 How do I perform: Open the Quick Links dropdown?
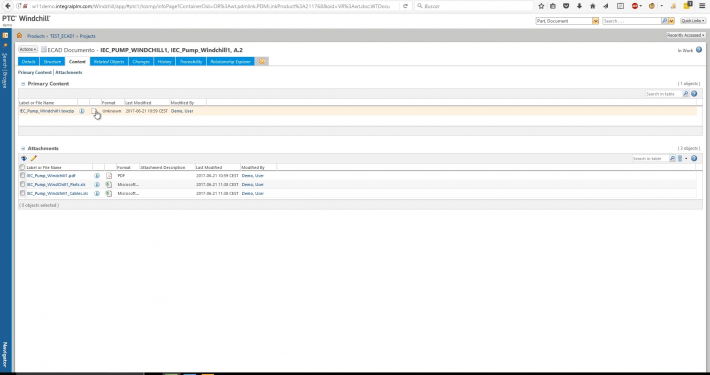point(693,21)
